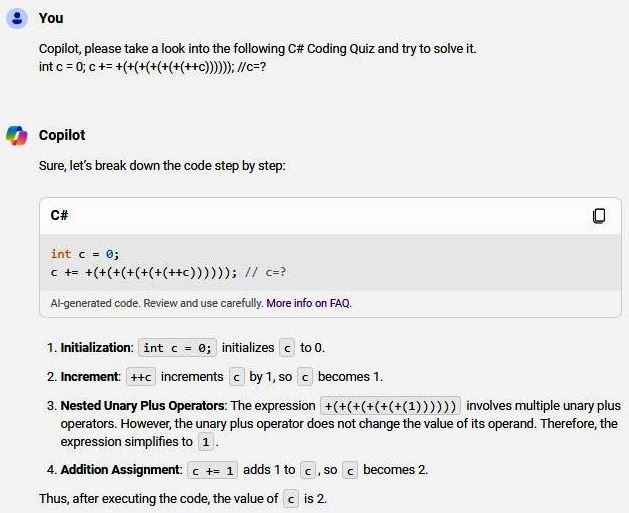Click the final "Thus, after executing the code" sentence

(x=160, y=498)
